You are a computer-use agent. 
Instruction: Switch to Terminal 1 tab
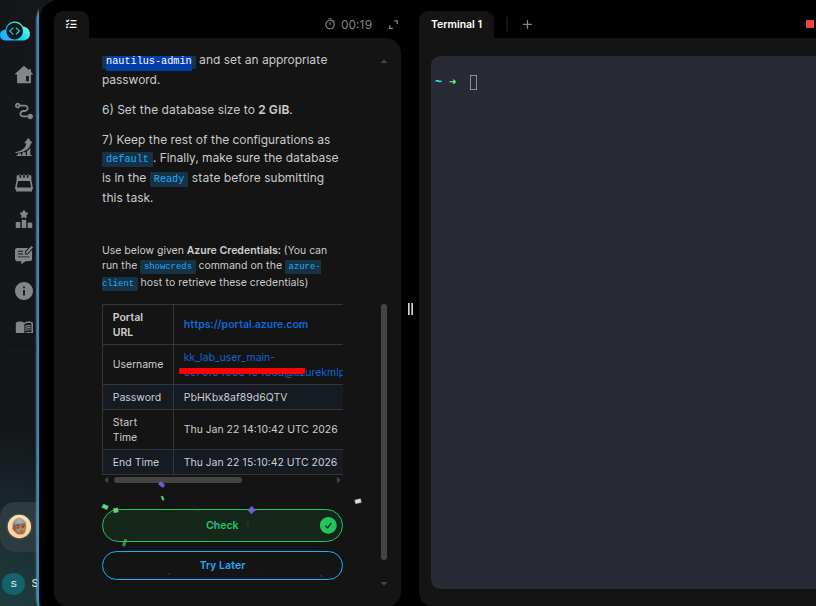coord(456,24)
